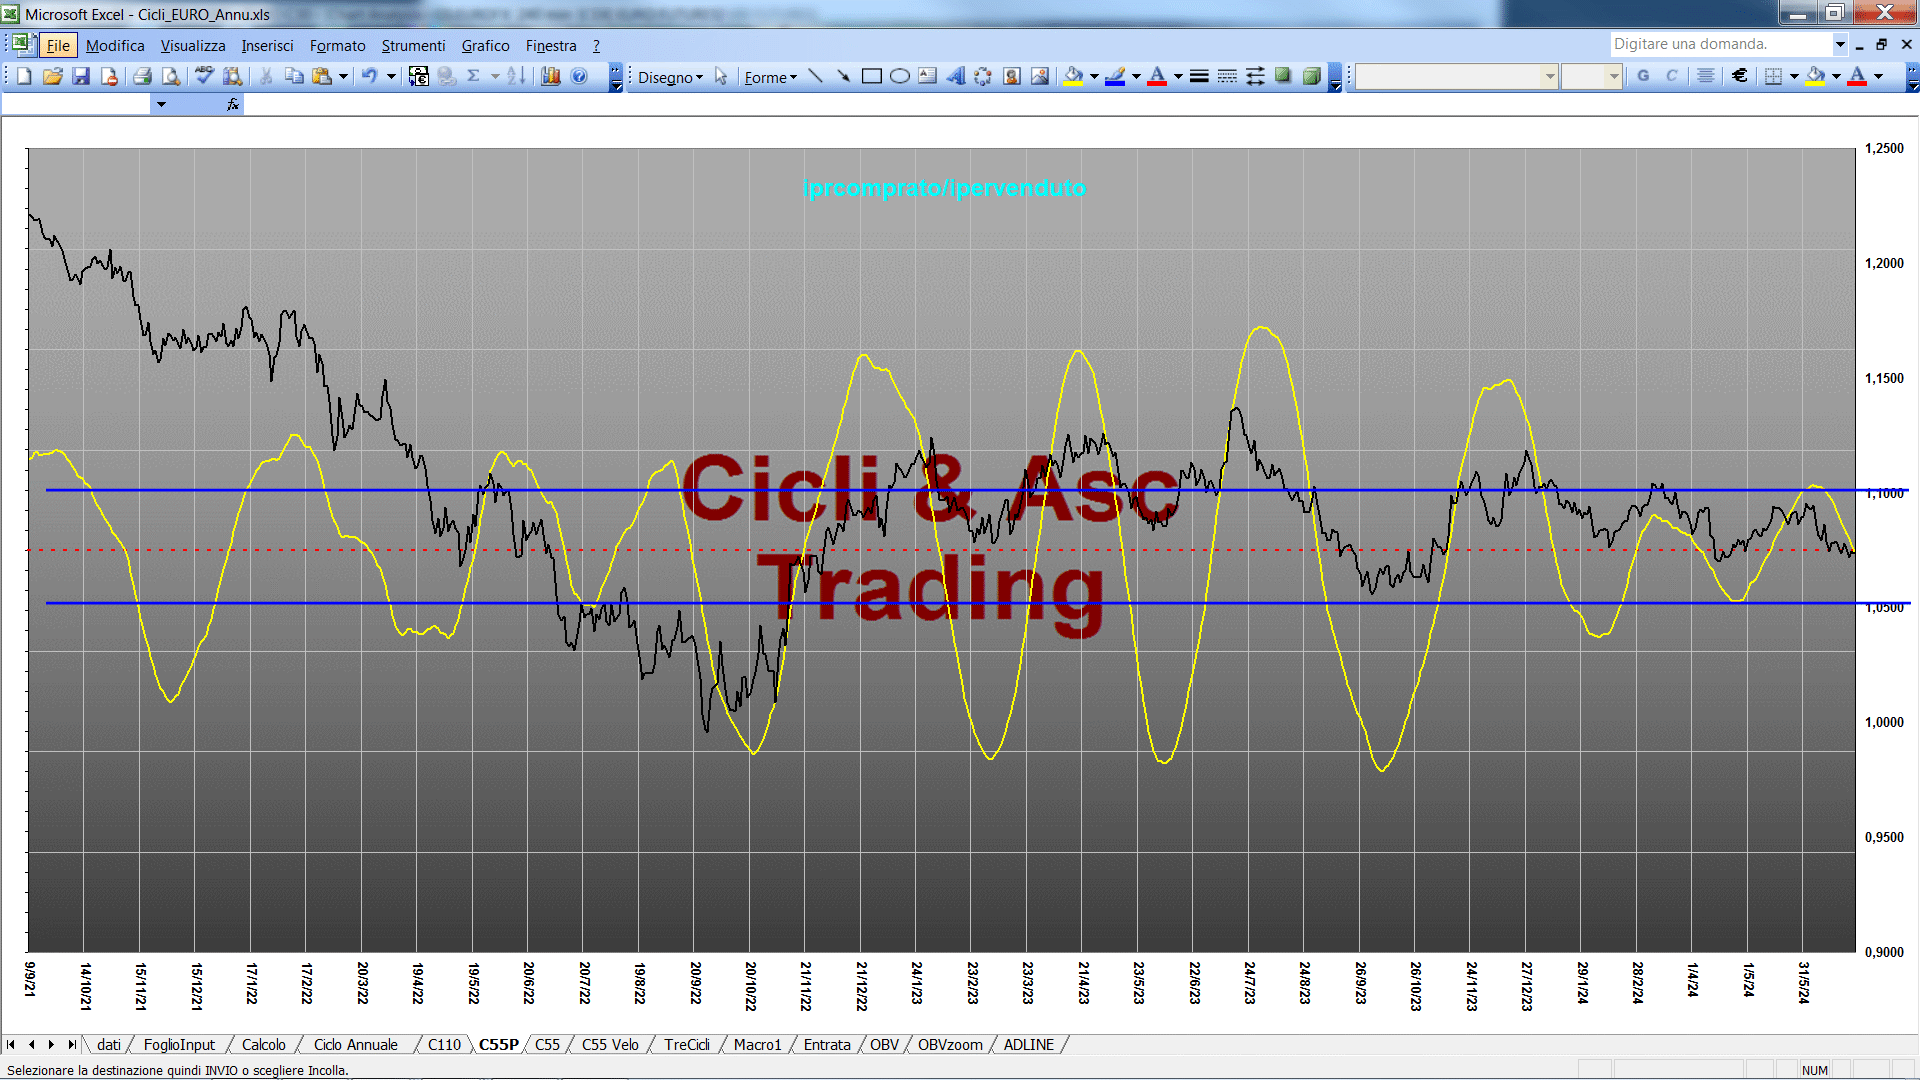
Task: Expand the Borders dropdown arrow
Action: [x=1794, y=76]
